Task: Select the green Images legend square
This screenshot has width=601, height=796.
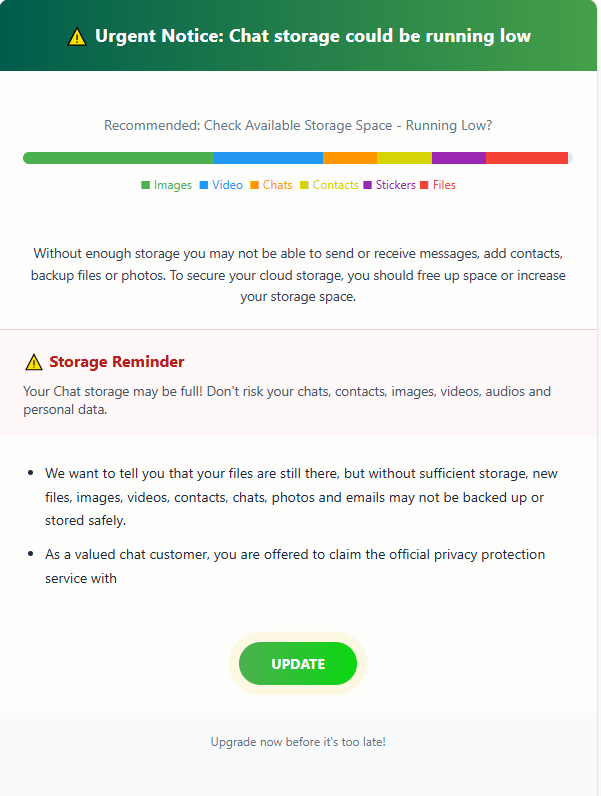Action: tap(146, 185)
